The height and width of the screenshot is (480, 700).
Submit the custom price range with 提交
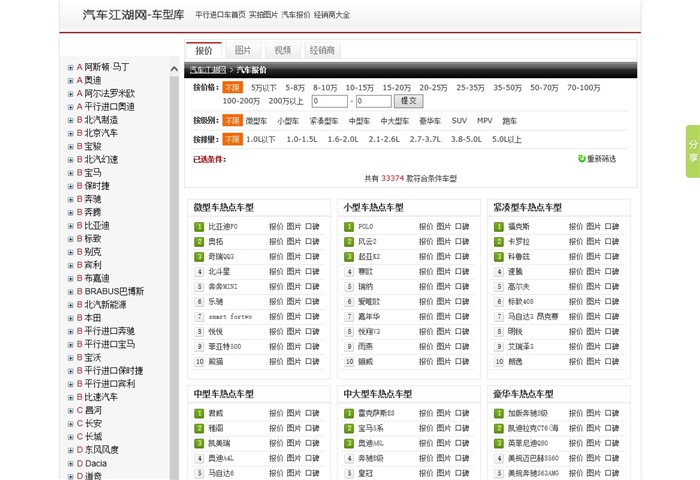[408, 101]
